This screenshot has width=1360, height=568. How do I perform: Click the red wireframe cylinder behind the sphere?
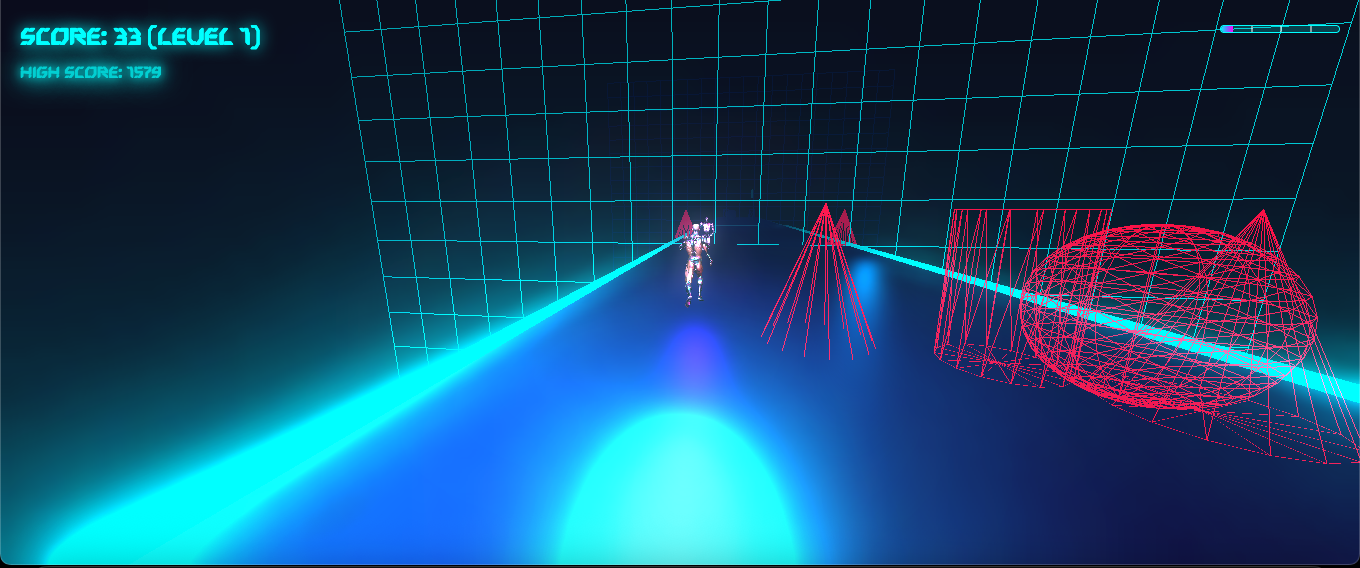click(975, 290)
